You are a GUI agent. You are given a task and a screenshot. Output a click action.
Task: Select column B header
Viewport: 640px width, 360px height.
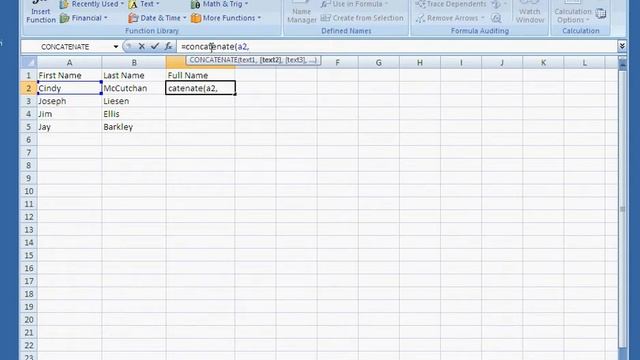pos(134,62)
